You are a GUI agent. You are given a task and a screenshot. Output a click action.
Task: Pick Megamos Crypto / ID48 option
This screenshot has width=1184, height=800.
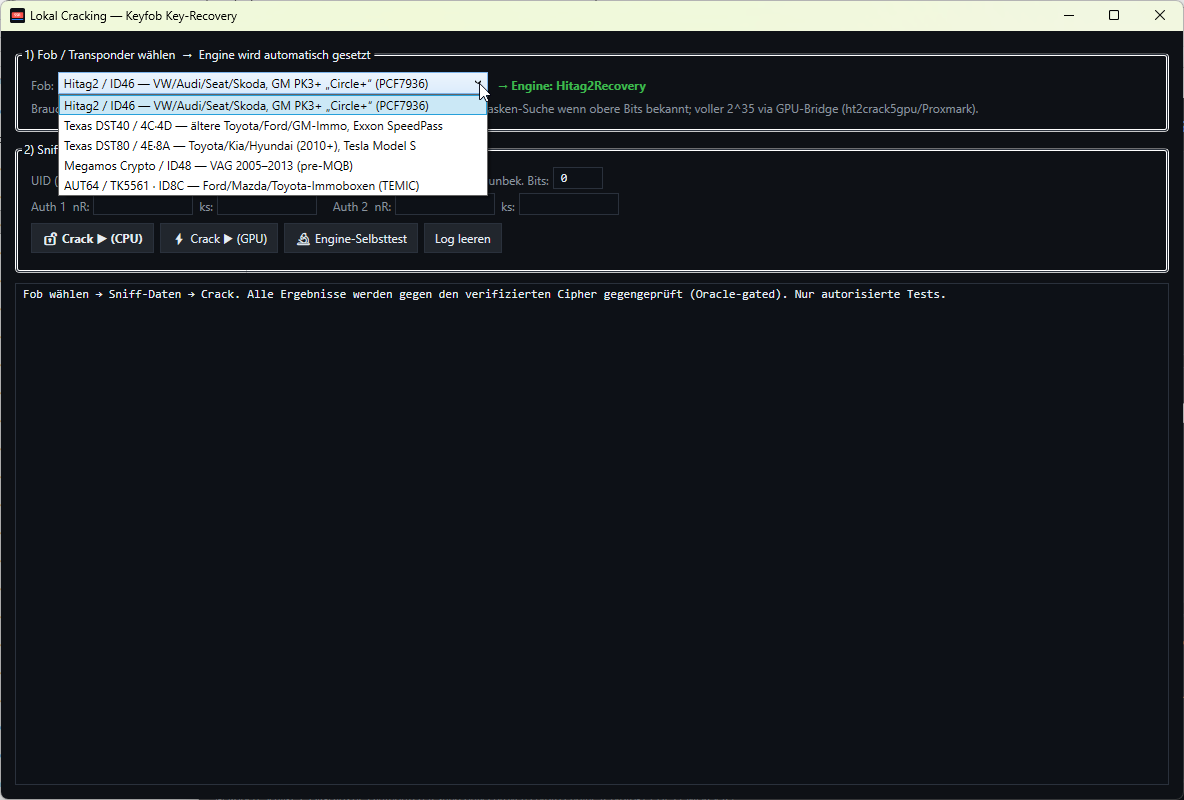[273, 165]
